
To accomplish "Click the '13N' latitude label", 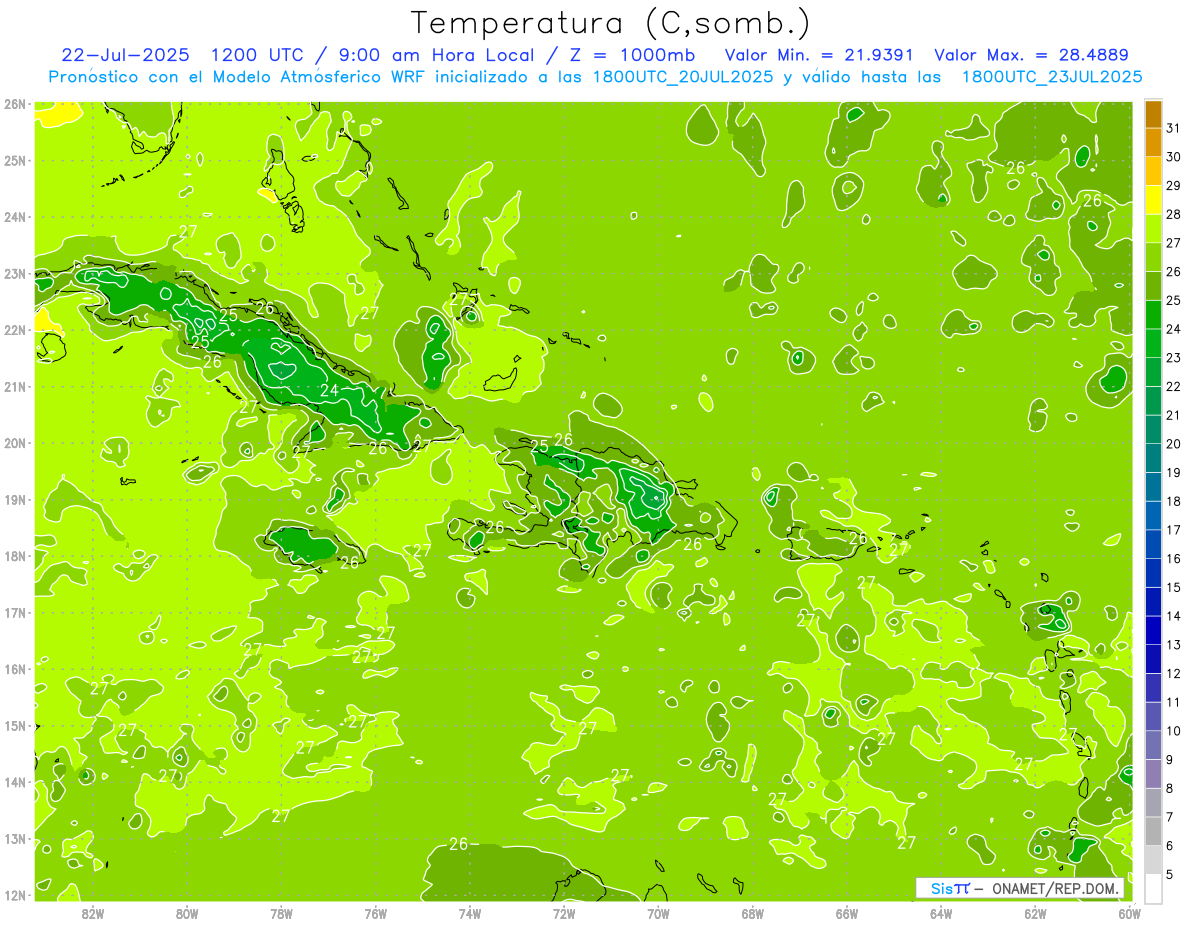I will click(x=14, y=838).
